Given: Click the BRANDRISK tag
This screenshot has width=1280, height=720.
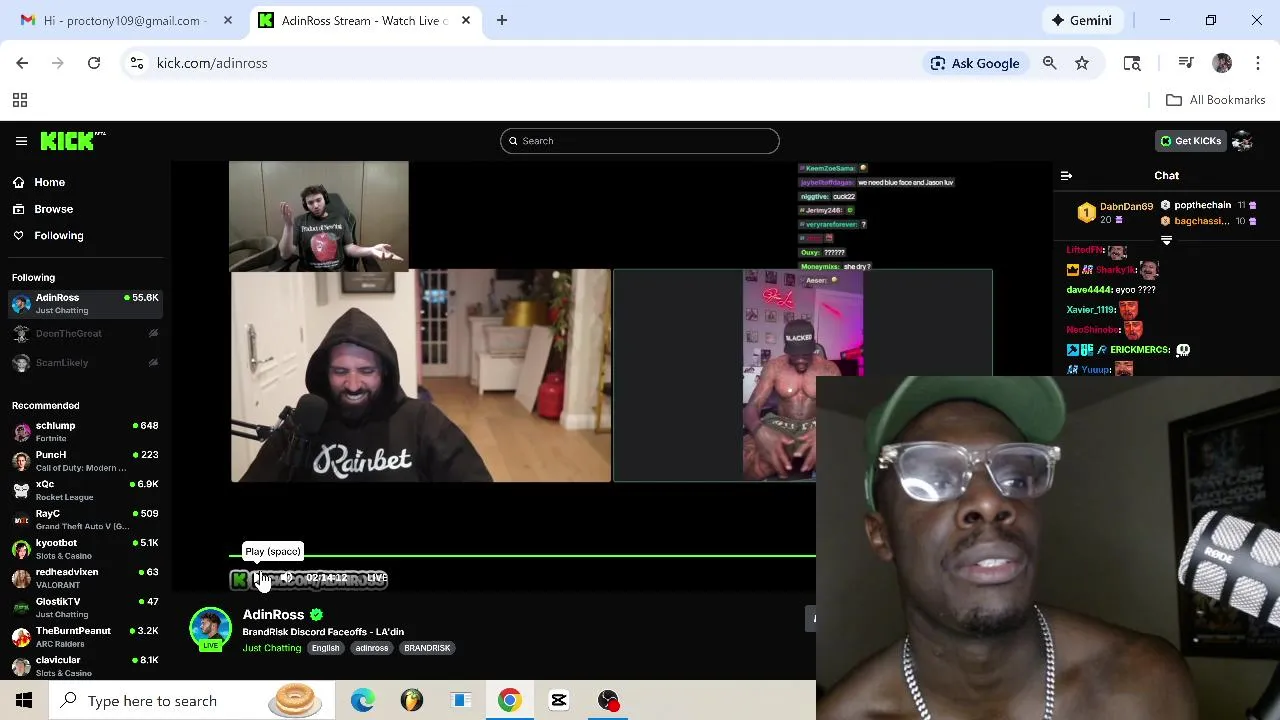Looking at the screenshot, I should point(427,648).
